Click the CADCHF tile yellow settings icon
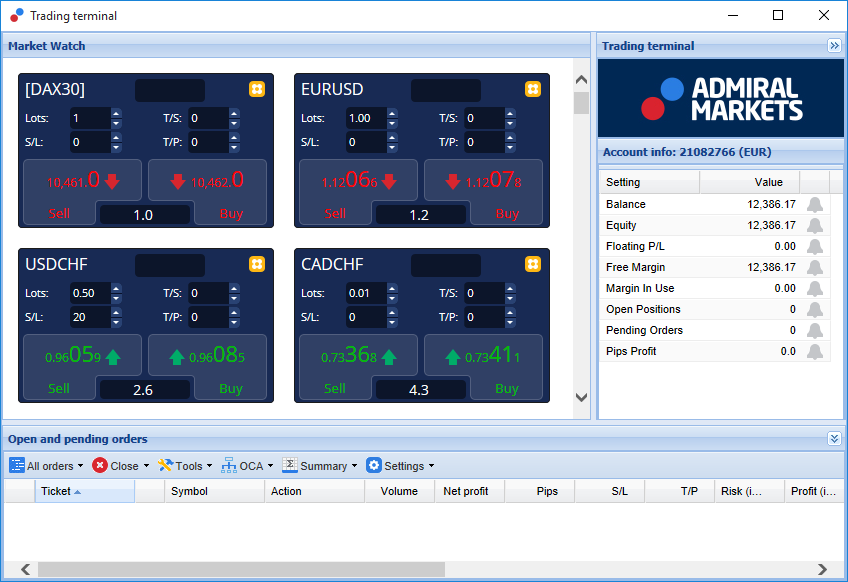Viewport: 848px width, 582px height. (x=533, y=264)
